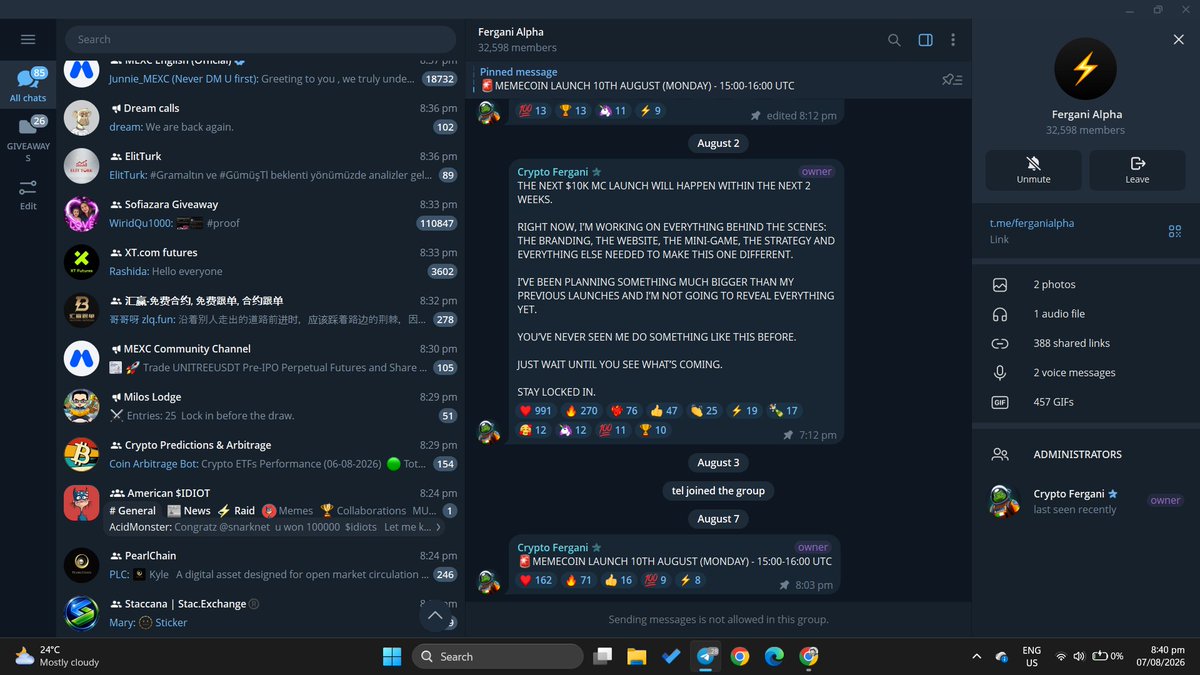The image size is (1200, 675).
Task: Add heart reaction with 991 count
Action: coord(536,410)
